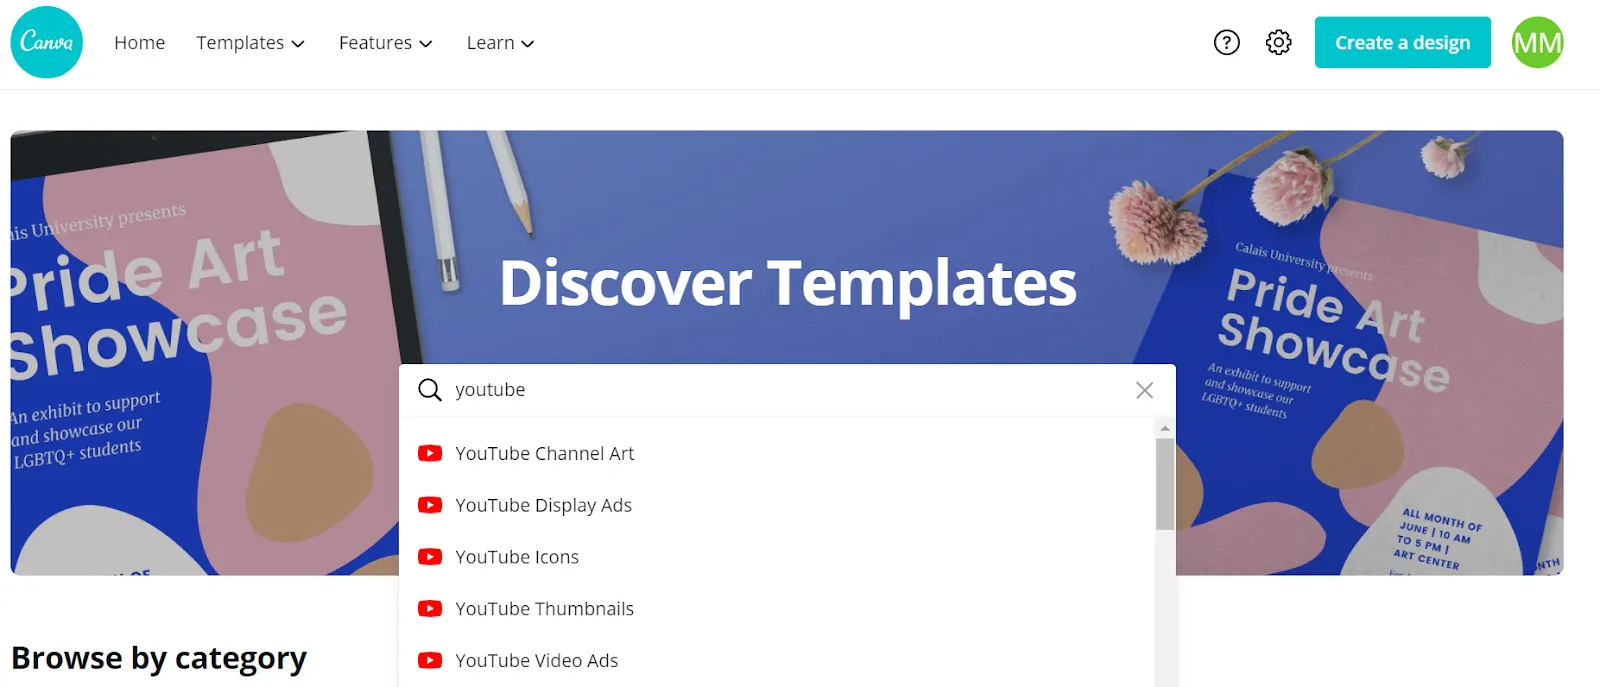Click YouTube icon beside Thumbnails

click(x=430, y=609)
